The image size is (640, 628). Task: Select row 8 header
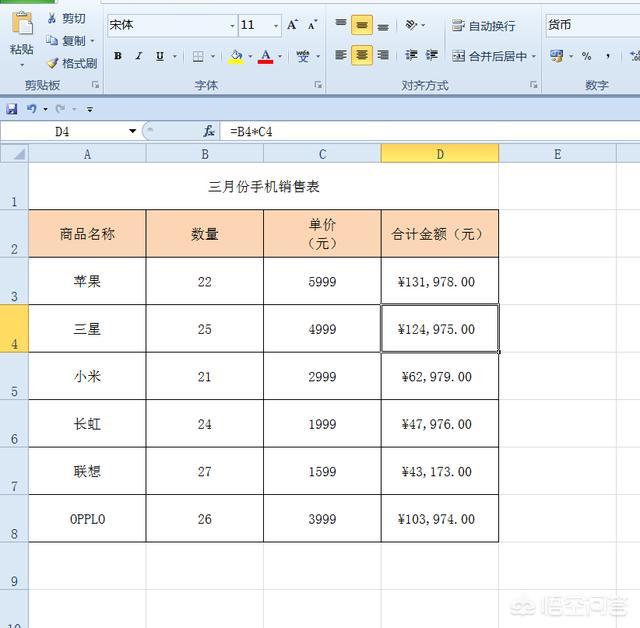[14, 519]
